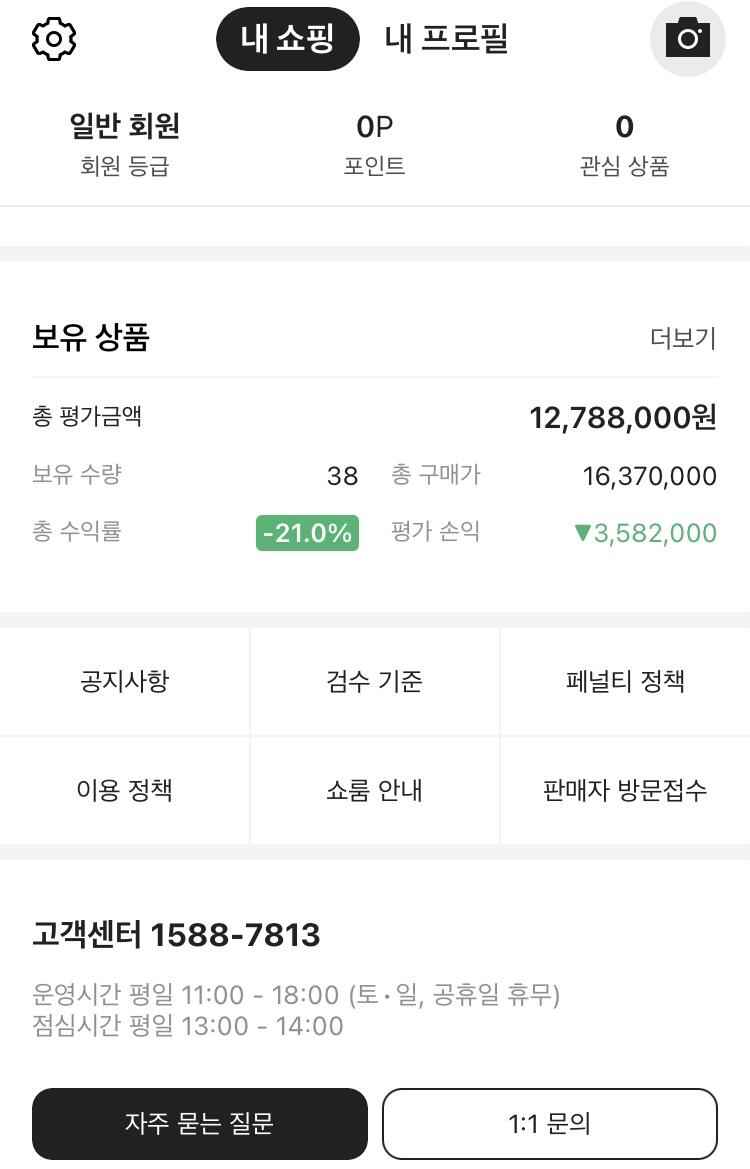Image resolution: width=750 pixels, height=1169 pixels.
Task: Open 판매자 방문접수 page
Action: click(625, 790)
